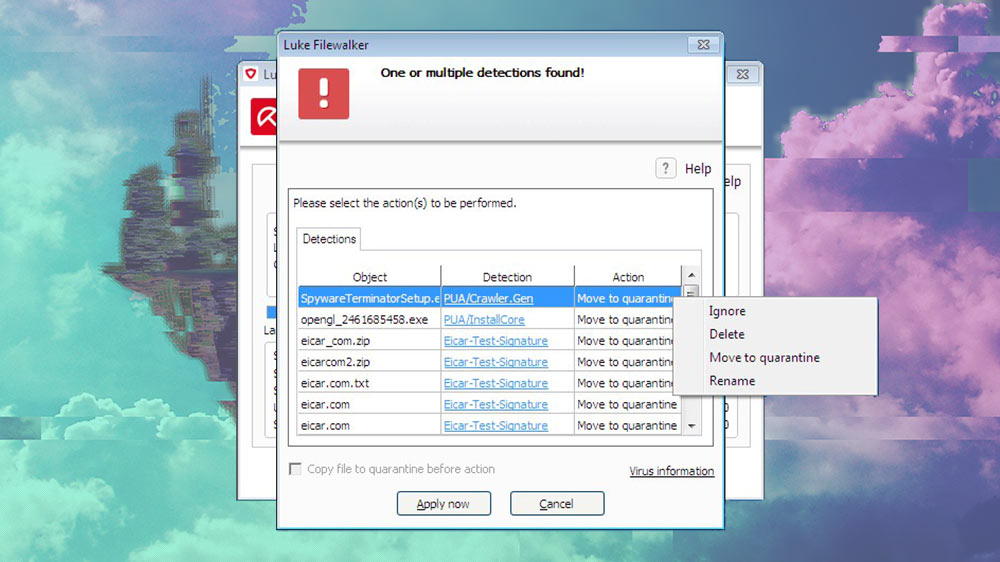Choose Ignore from the context menu

point(727,311)
